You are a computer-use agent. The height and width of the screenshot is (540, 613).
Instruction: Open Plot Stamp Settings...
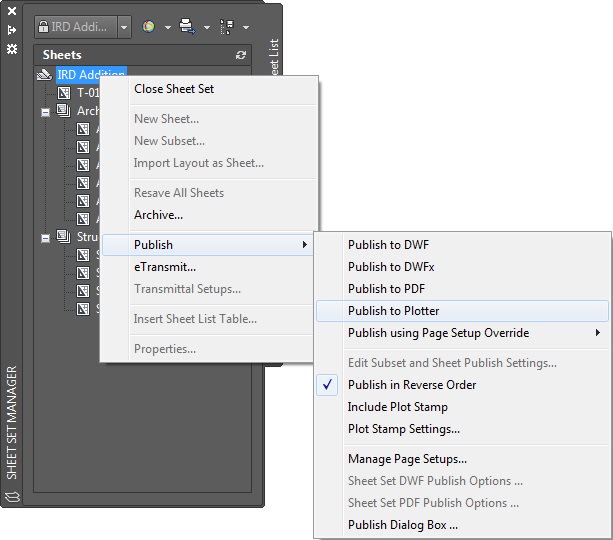tap(462, 429)
